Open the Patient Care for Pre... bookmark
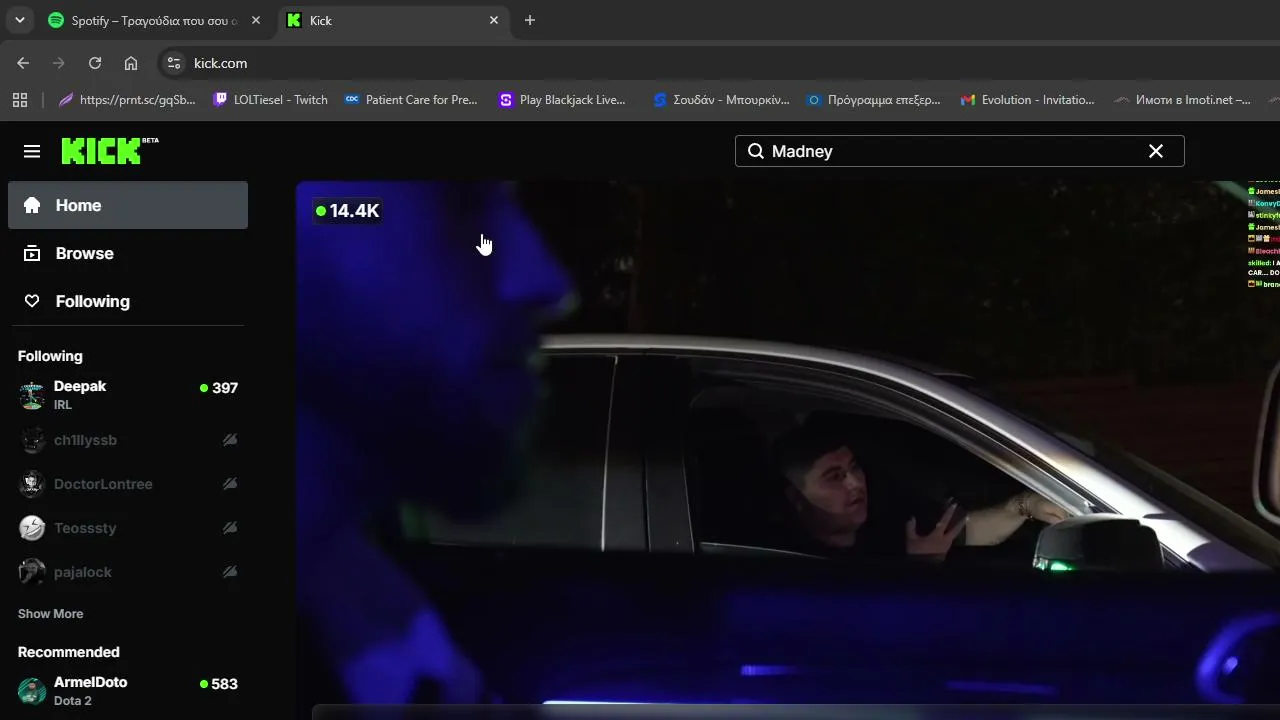 (x=411, y=100)
